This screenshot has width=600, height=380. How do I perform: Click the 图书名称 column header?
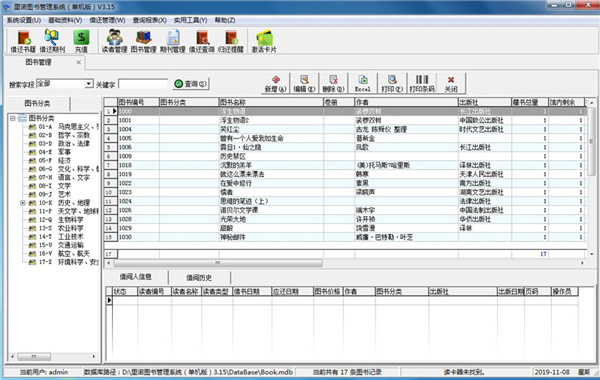pos(271,102)
